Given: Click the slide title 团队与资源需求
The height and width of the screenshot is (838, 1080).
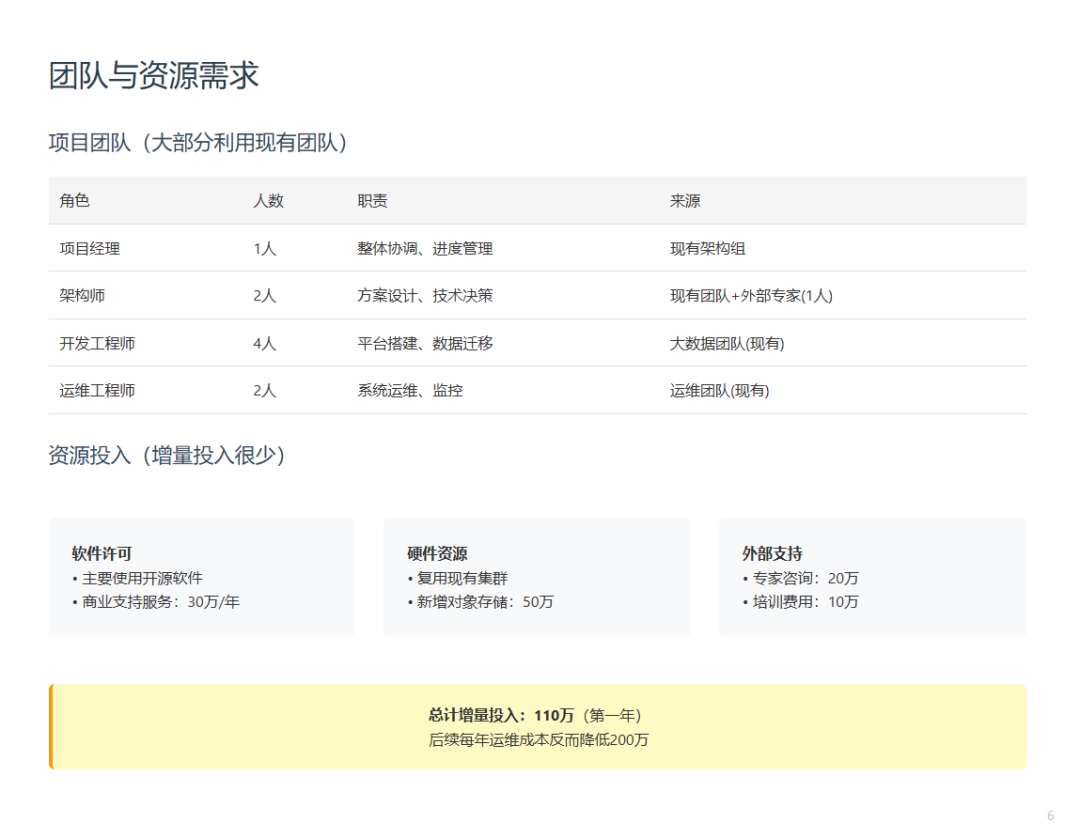Looking at the screenshot, I should pyautogui.click(x=154, y=75).
